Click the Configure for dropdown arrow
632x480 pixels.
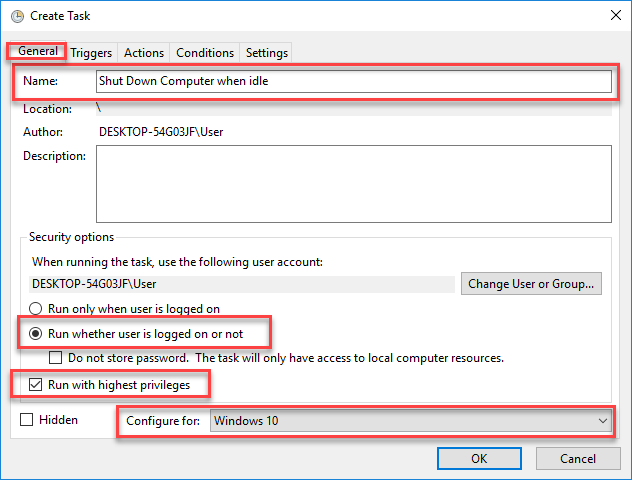pos(603,421)
